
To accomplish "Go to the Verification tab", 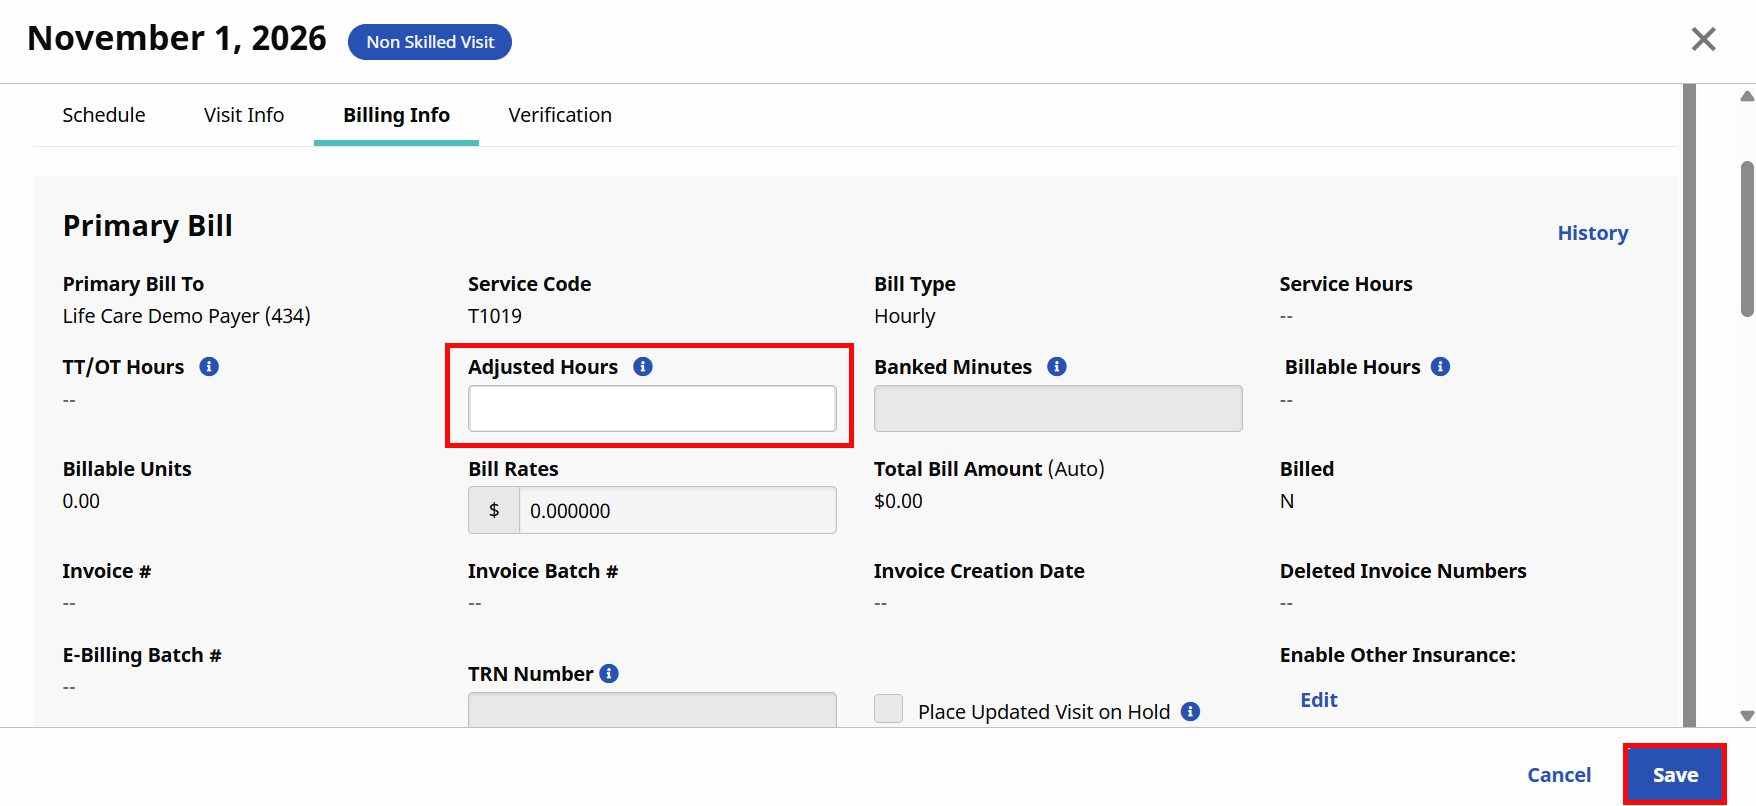I will pos(560,115).
